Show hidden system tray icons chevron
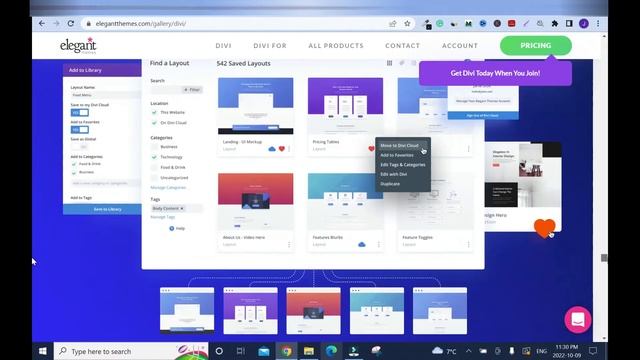 point(469,351)
